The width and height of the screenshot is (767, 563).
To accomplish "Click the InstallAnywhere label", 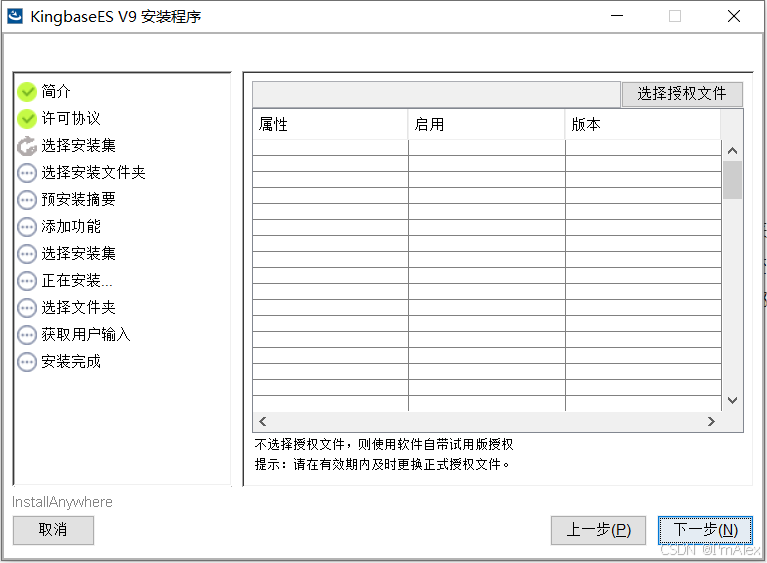I will coord(62,502).
